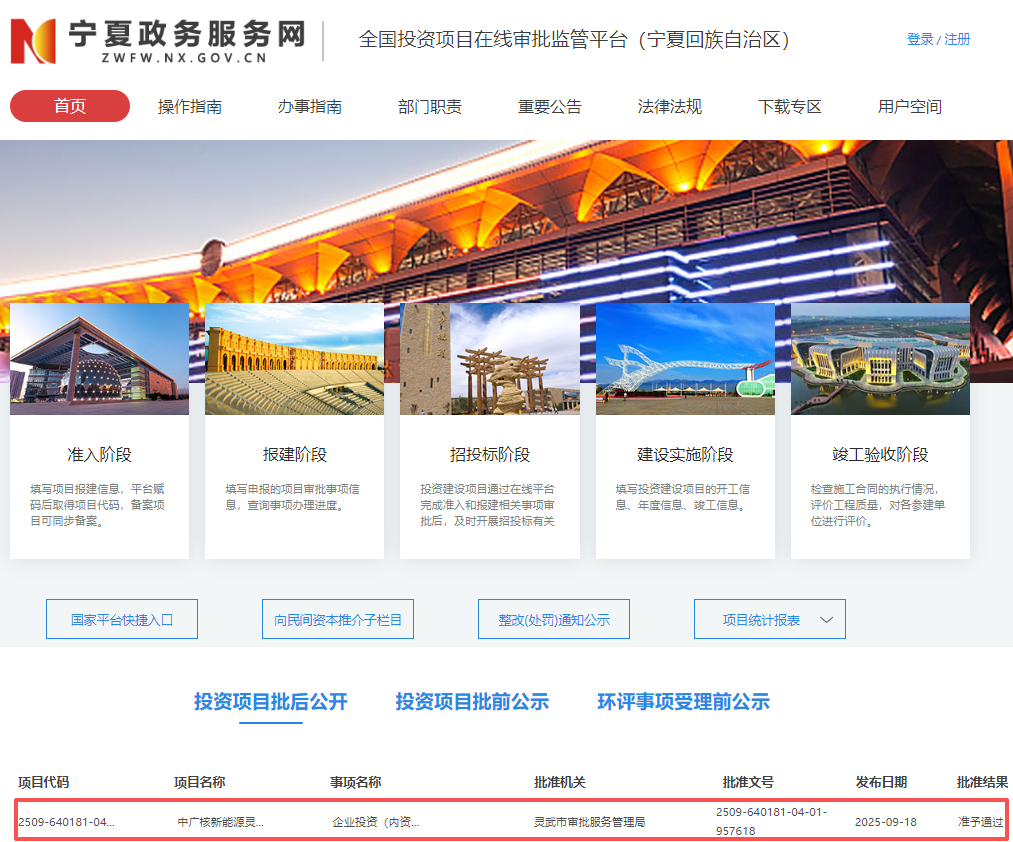Switch to the 投资项目批前公示 tab
The width and height of the screenshot is (1013, 842).
[x=472, y=702]
